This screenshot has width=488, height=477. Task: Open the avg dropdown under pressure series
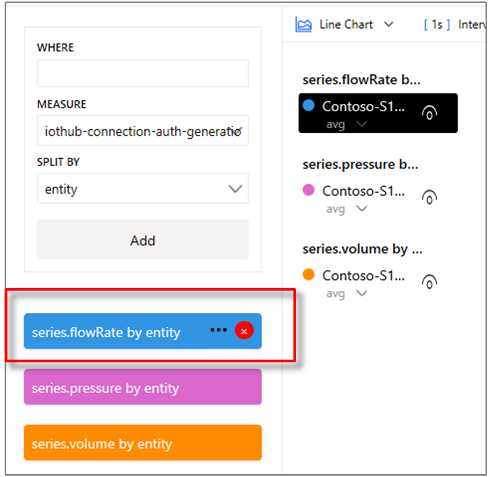click(361, 209)
